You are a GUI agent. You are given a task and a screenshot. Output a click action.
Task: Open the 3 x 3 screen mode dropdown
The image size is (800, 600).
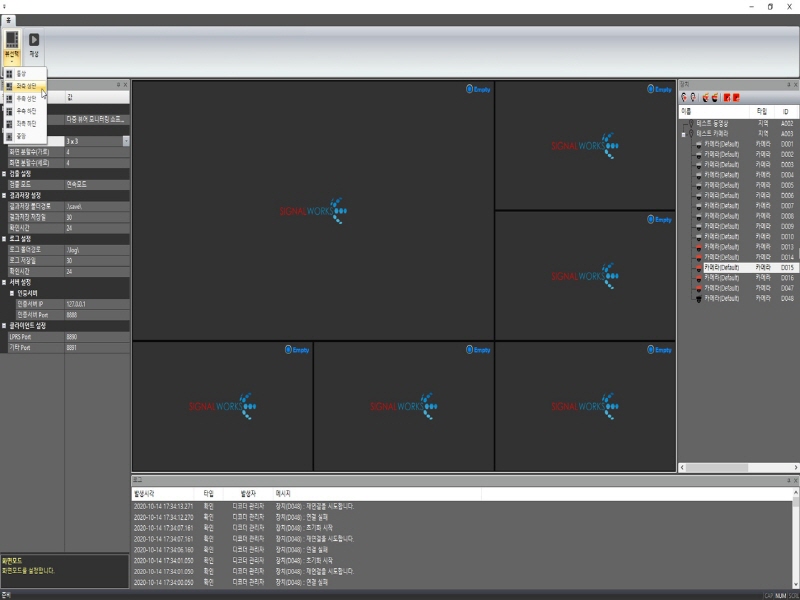(x=126, y=141)
